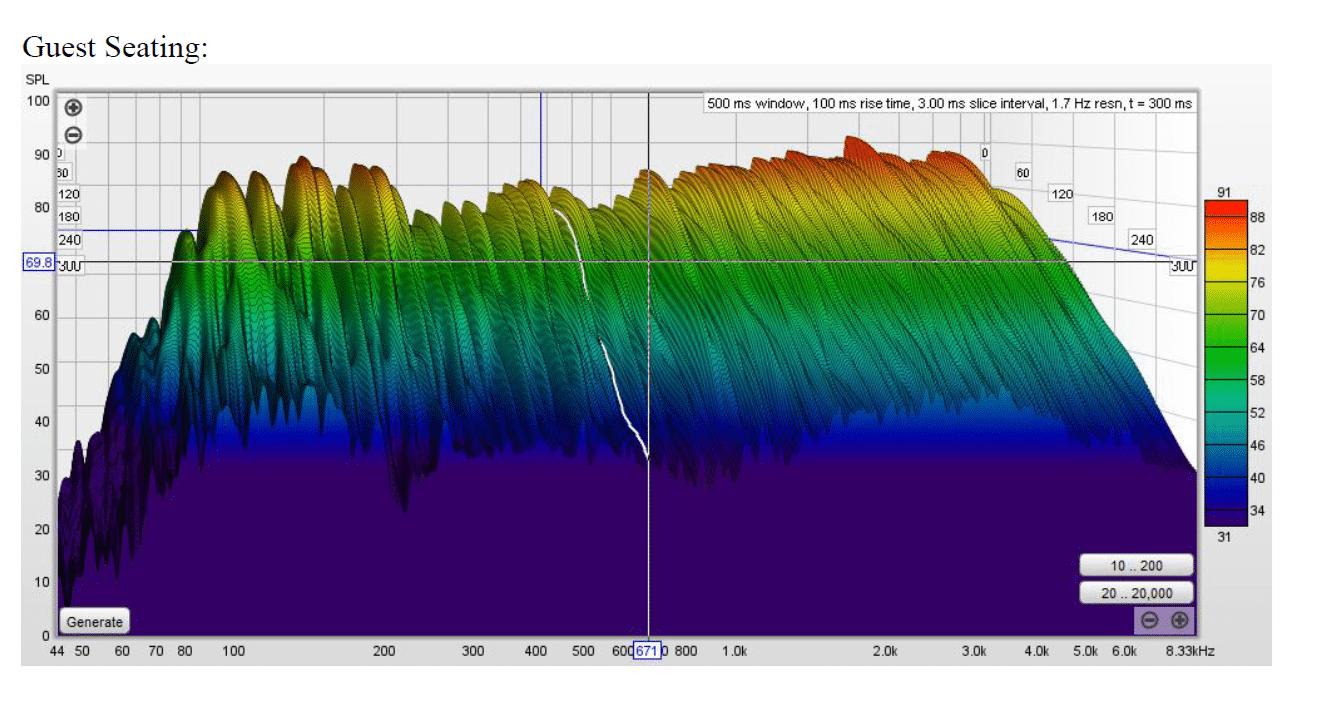Click the red top of the color scale

[1226, 207]
